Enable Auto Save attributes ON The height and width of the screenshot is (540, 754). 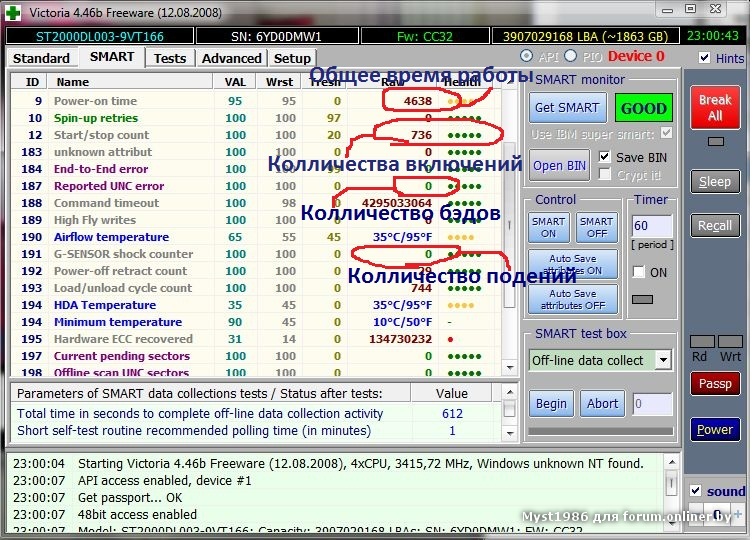pyautogui.click(x=573, y=264)
